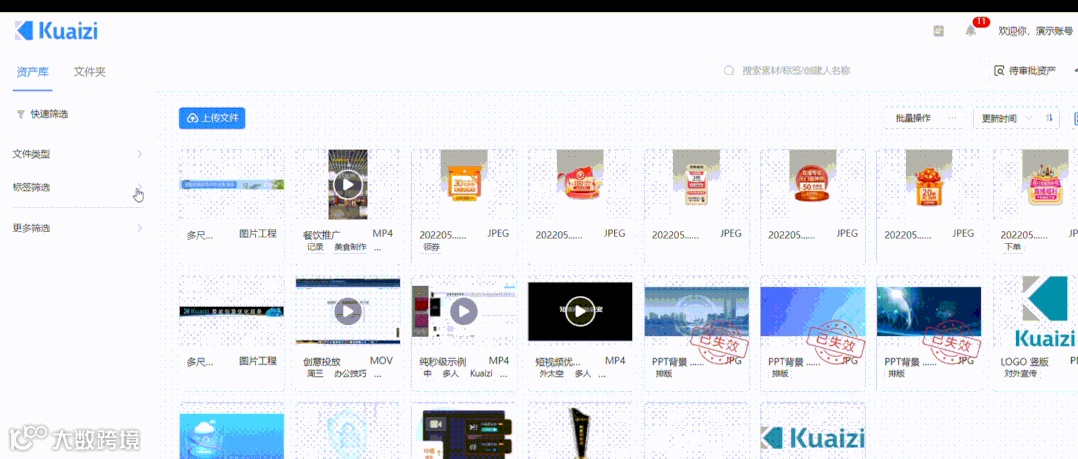This screenshot has height=459, width=1078.
Task: Click the 下单 tag label
Action: pyautogui.click(x=1013, y=247)
